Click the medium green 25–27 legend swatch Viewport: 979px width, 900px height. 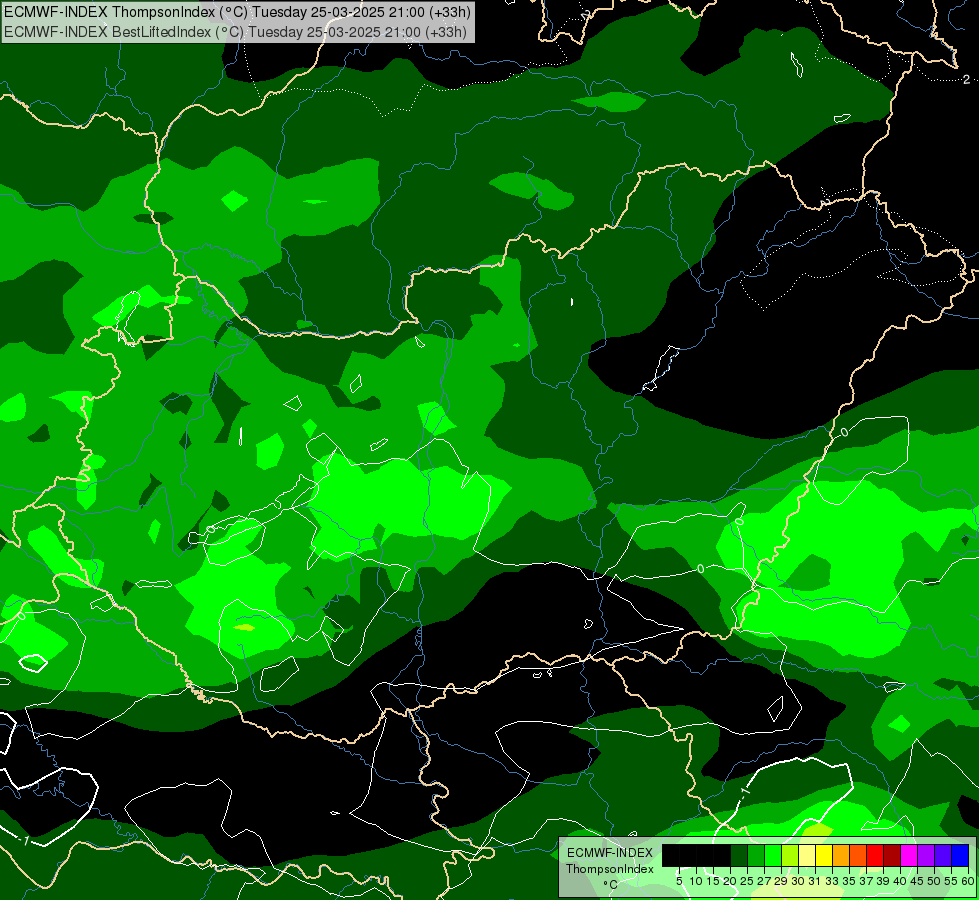coord(756,855)
